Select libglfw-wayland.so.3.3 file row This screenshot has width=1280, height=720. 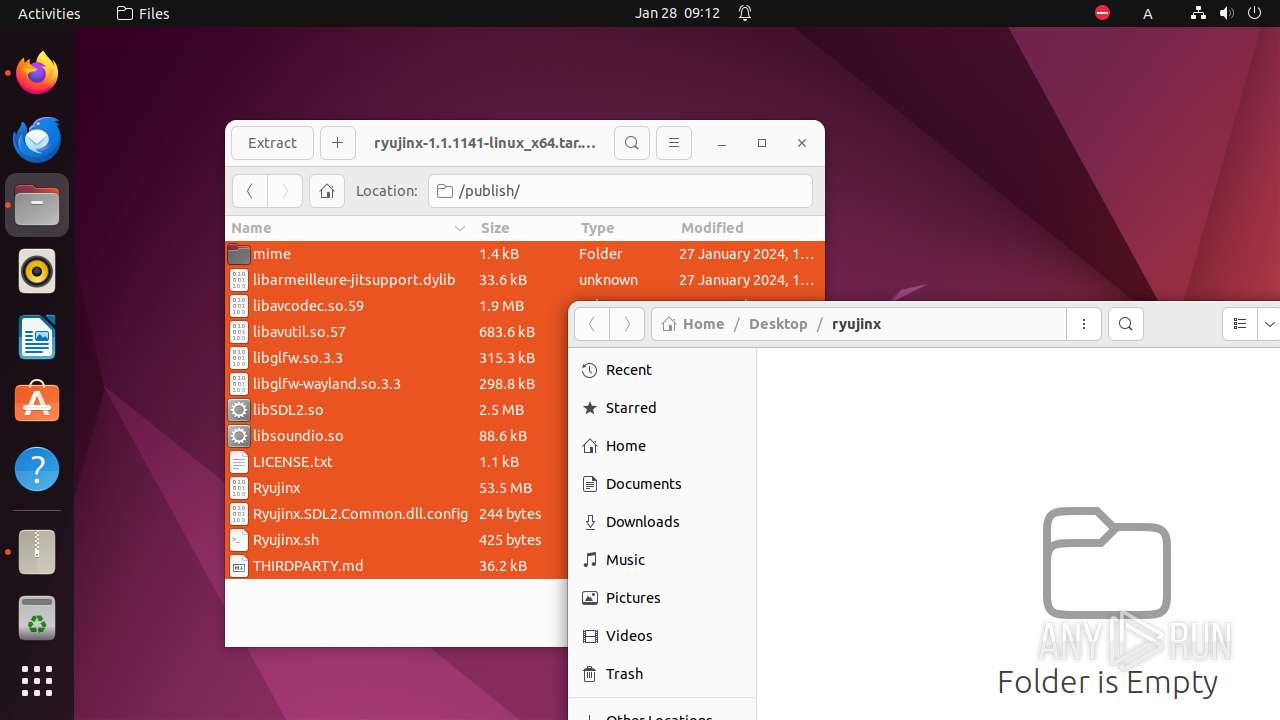397,384
